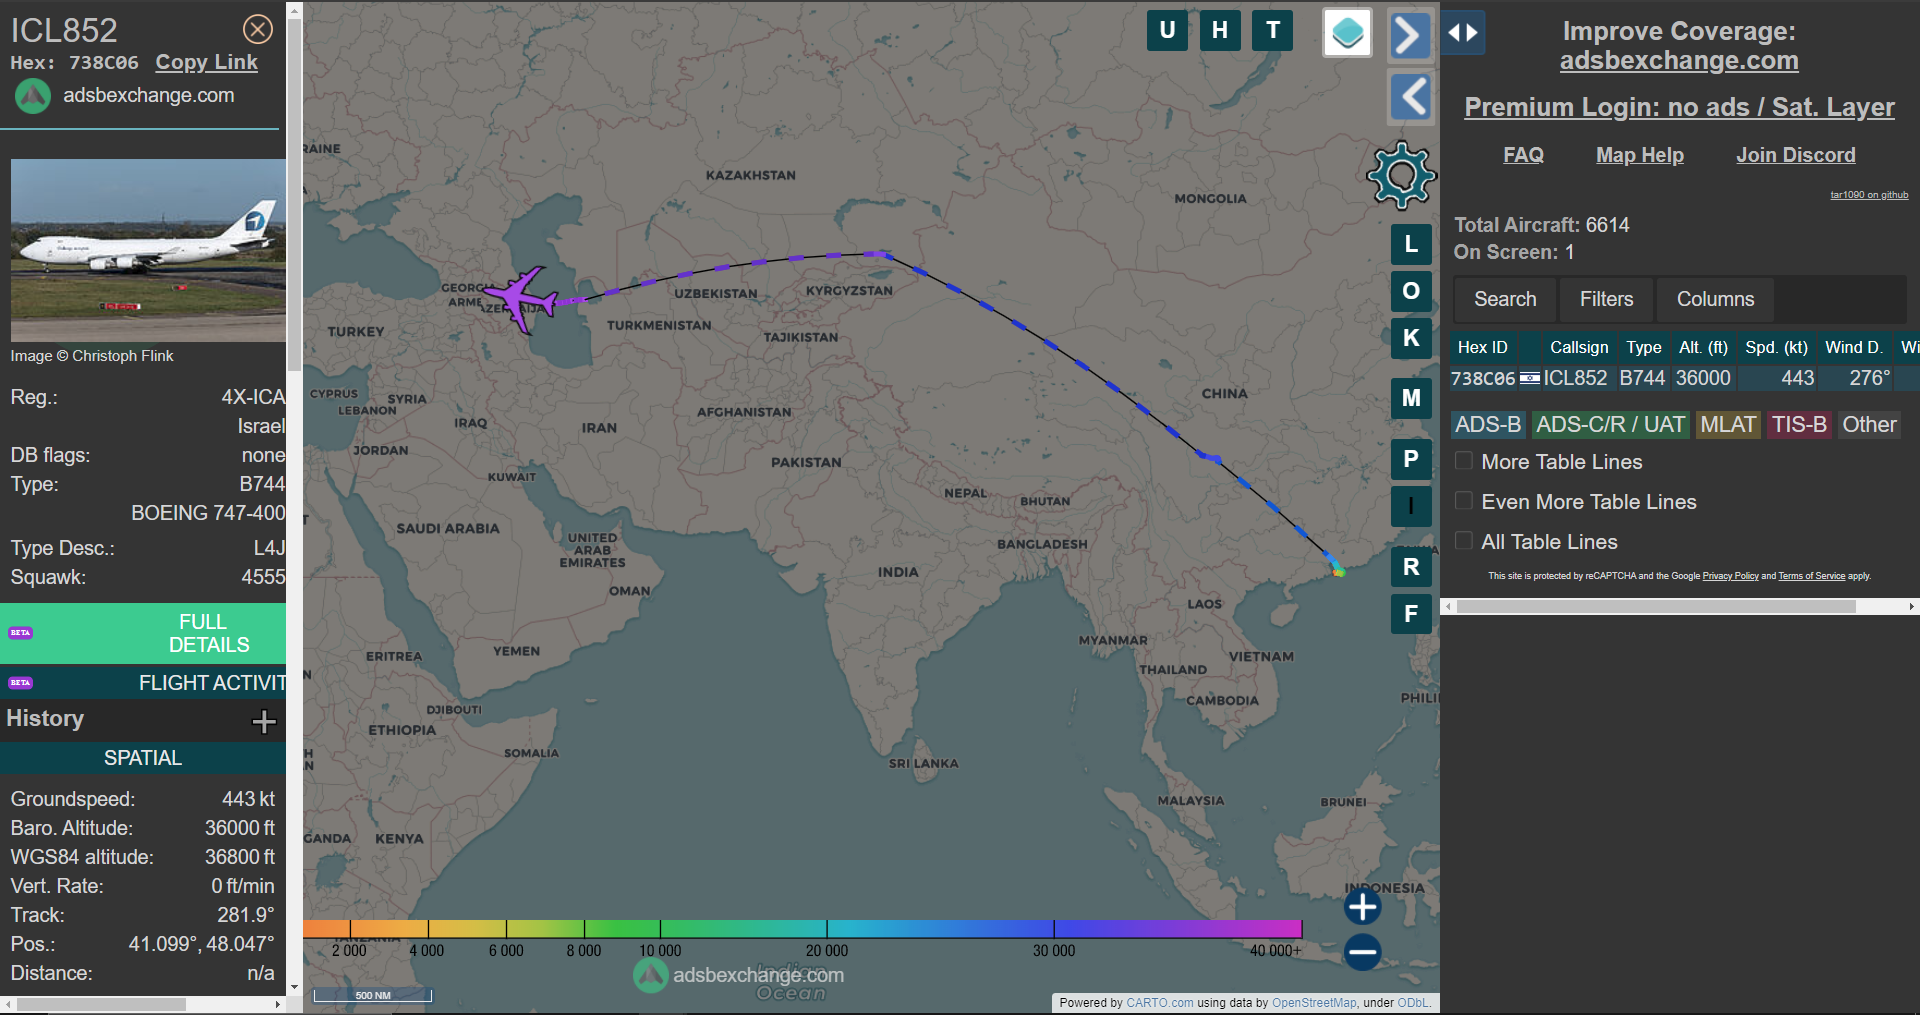Viewport: 1920px width, 1015px height.
Task: Click the purple aircraft icon on map
Action: (521, 298)
